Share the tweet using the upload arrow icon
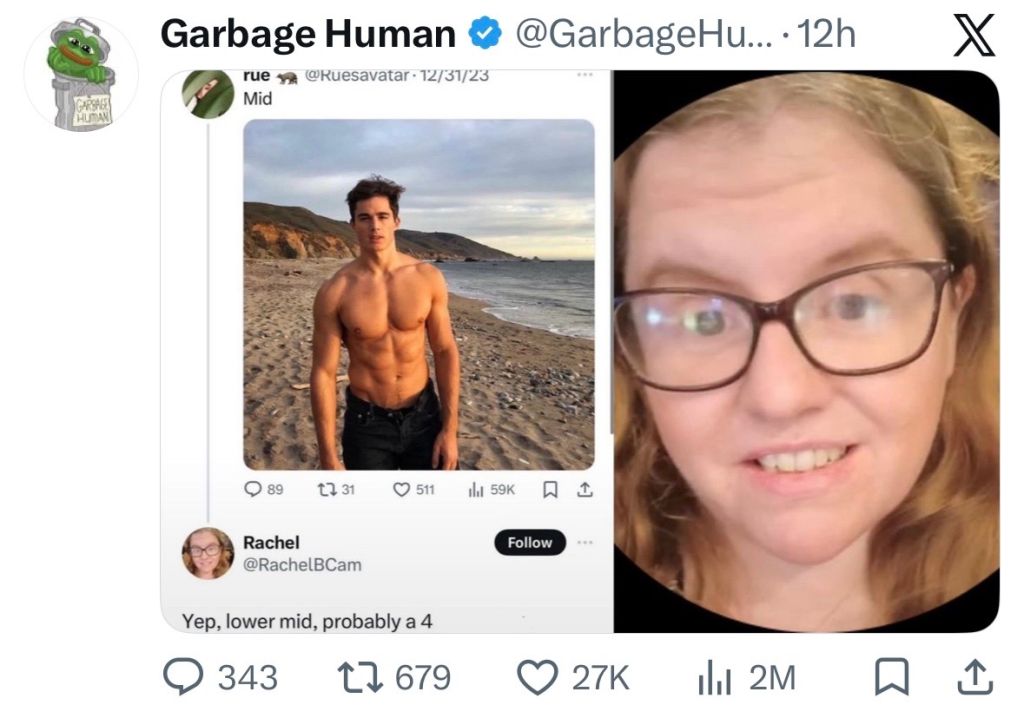Viewport: 1024px width, 705px height. [975, 676]
